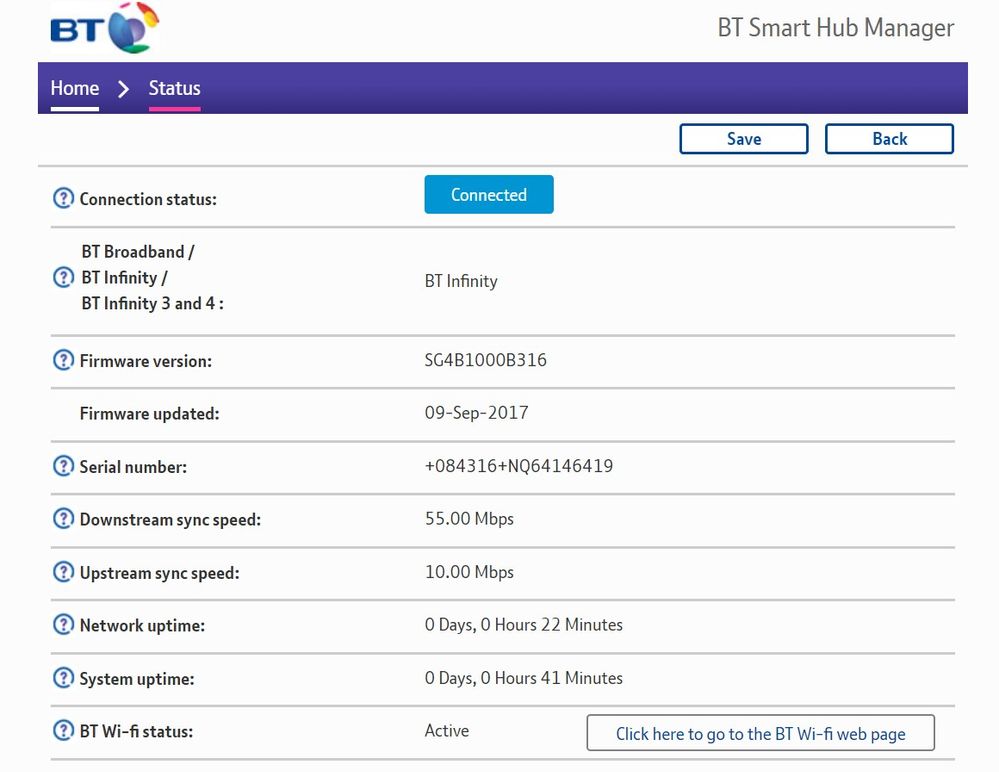The width and height of the screenshot is (999, 772).
Task: Select the 55.00 Mbps value
Action: (469, 518)
